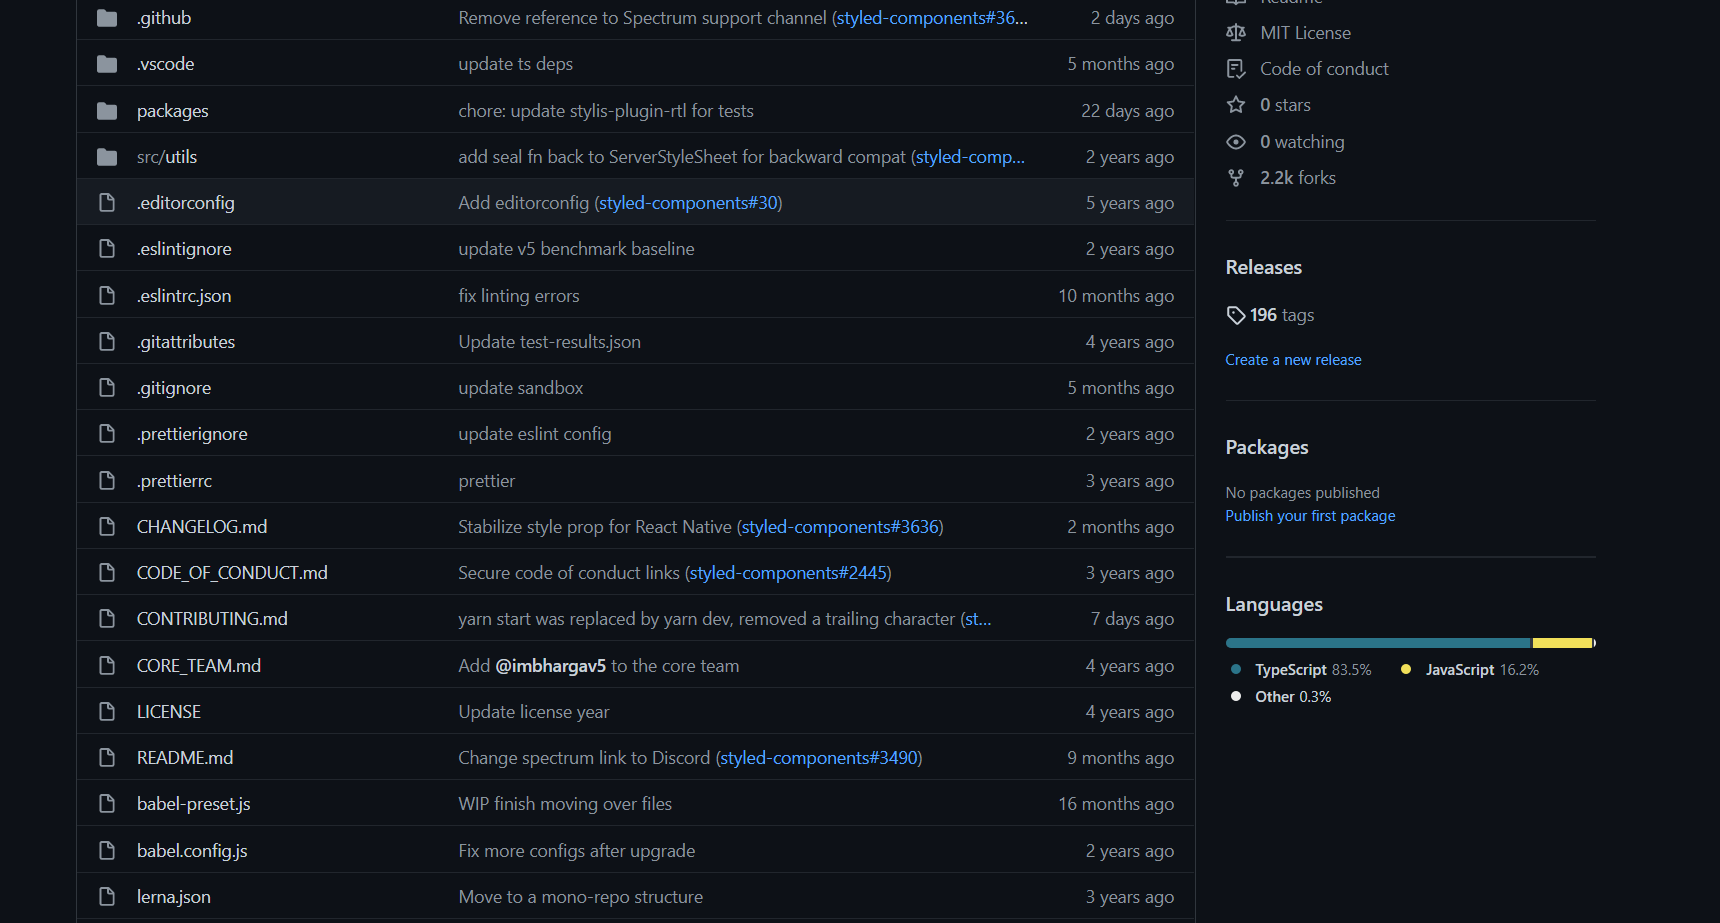Click the Code of conduct checklist icon
1720x923 pixels.
(x=1236, y=69)
